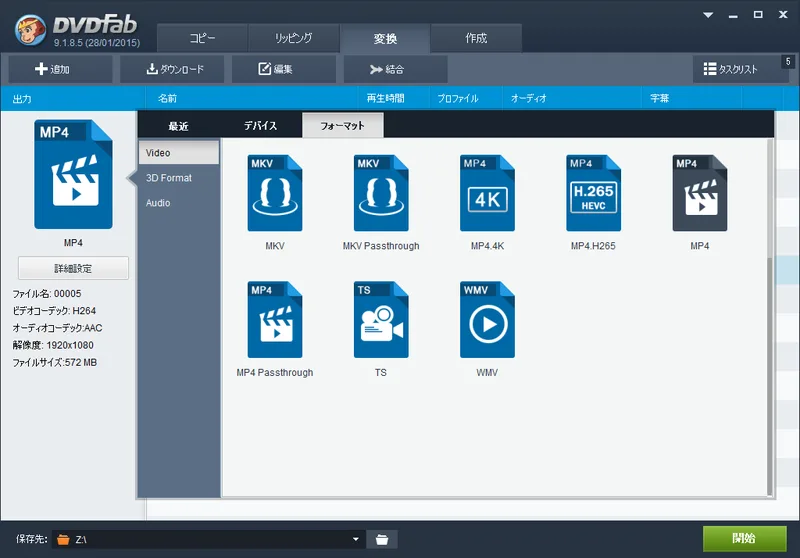Click the large MP4 profile icon on left
The width and height of the screenshot is (800, 558).
pos(73,175)
